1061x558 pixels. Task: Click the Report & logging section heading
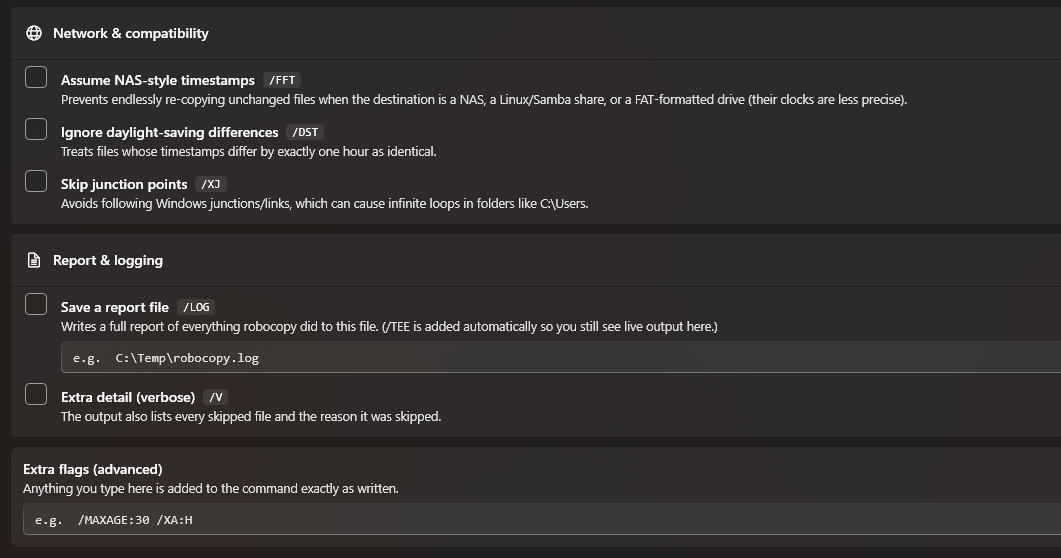tap(108, 260)
